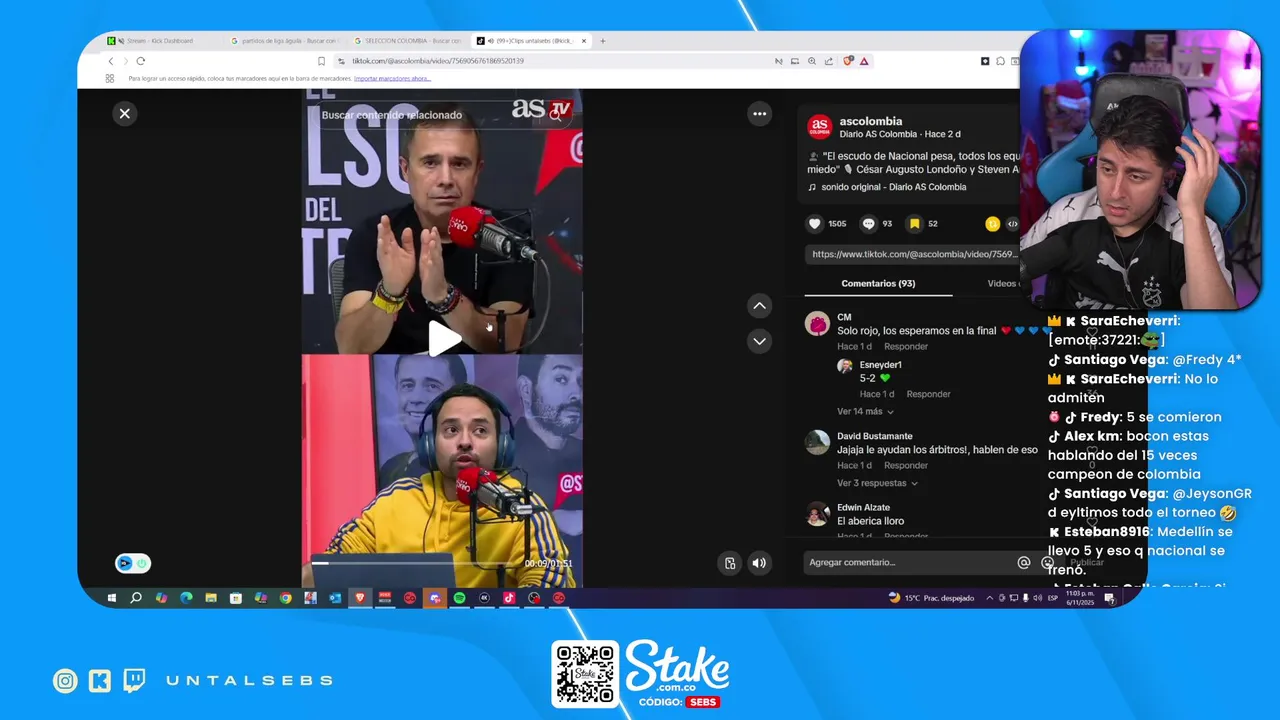
Task: Click the yellow repost icon
Action: [992, 224]
